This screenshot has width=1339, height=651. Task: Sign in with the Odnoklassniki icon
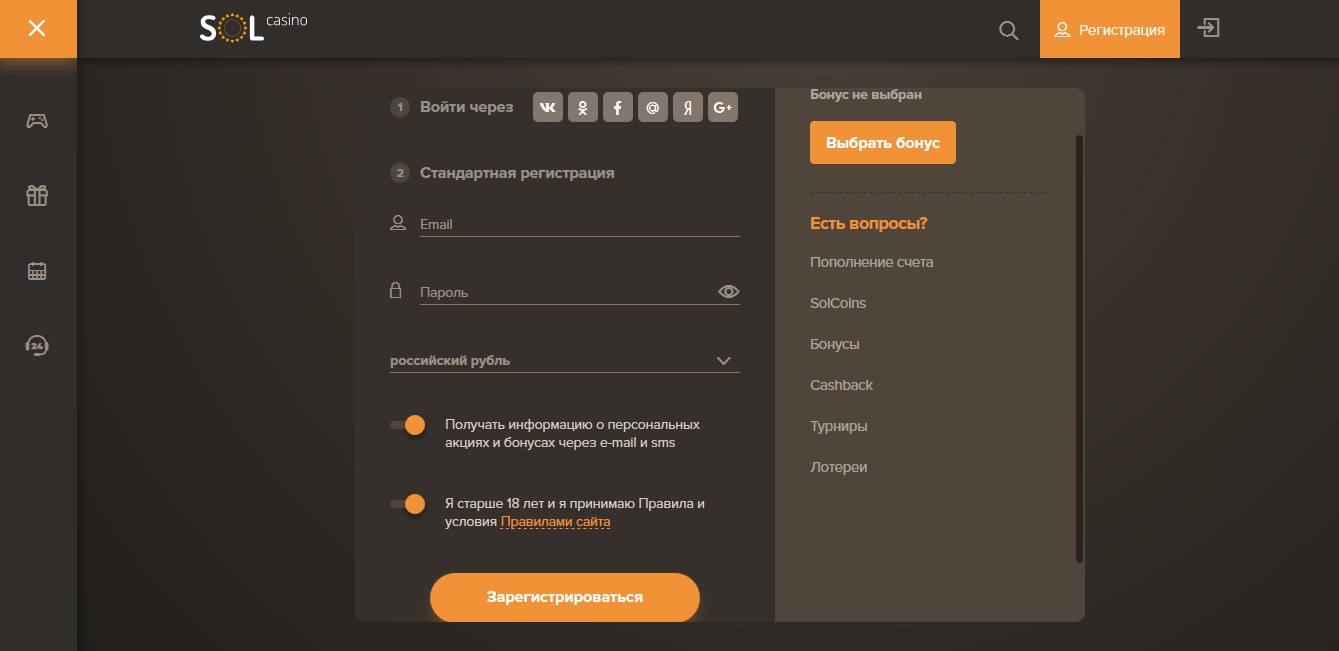(583, 107)
